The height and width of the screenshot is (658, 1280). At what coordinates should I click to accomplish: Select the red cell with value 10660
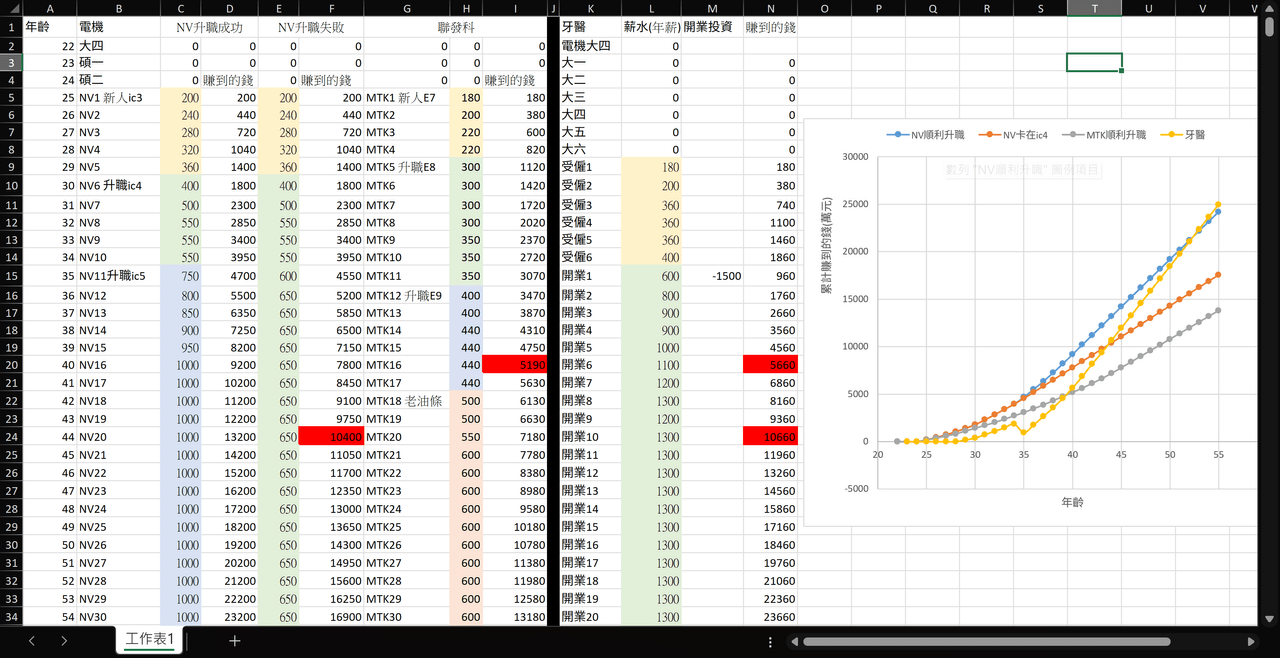tap(770, 437)
